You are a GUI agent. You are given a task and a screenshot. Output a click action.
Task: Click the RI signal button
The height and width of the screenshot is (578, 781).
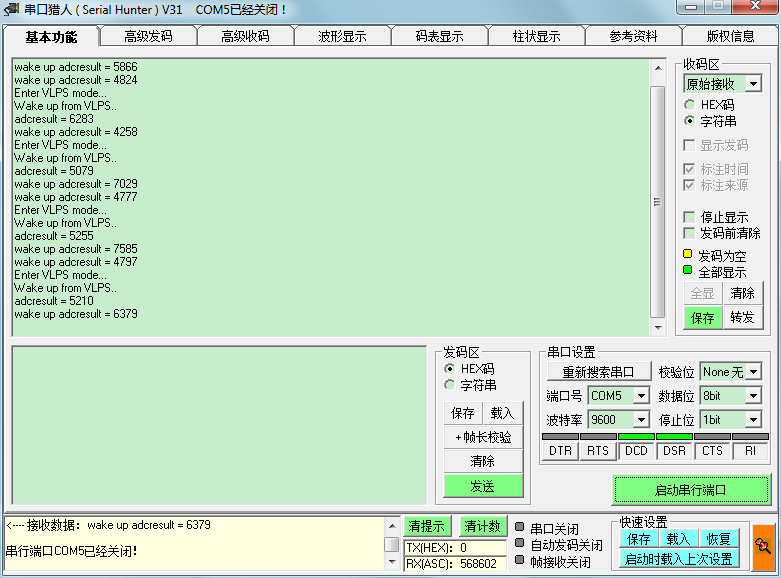coord(751,450)
